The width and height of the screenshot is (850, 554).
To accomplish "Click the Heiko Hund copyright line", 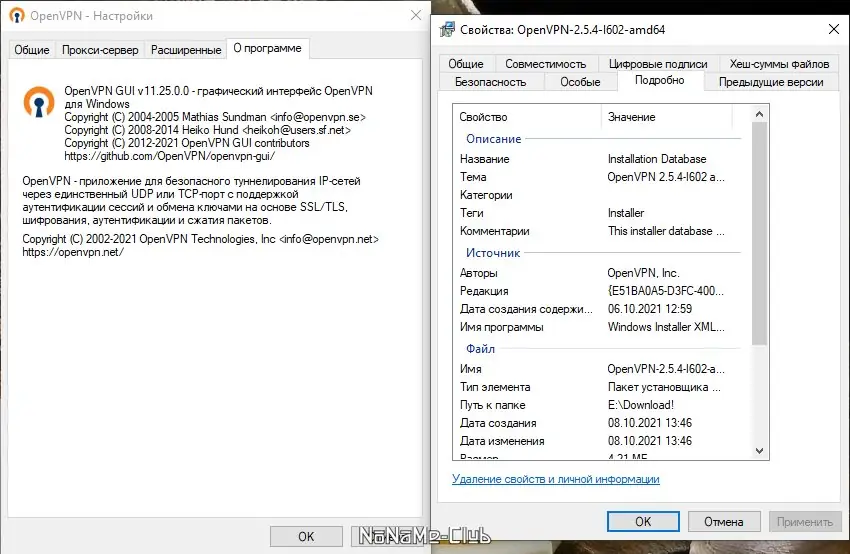I will [207, 130].
